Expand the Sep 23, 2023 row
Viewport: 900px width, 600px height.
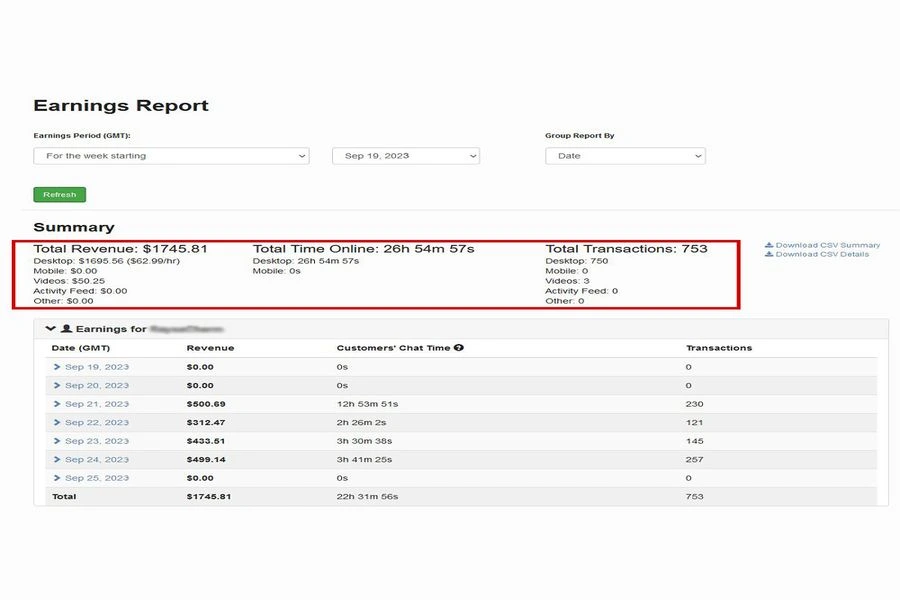[x=57, y=441]
